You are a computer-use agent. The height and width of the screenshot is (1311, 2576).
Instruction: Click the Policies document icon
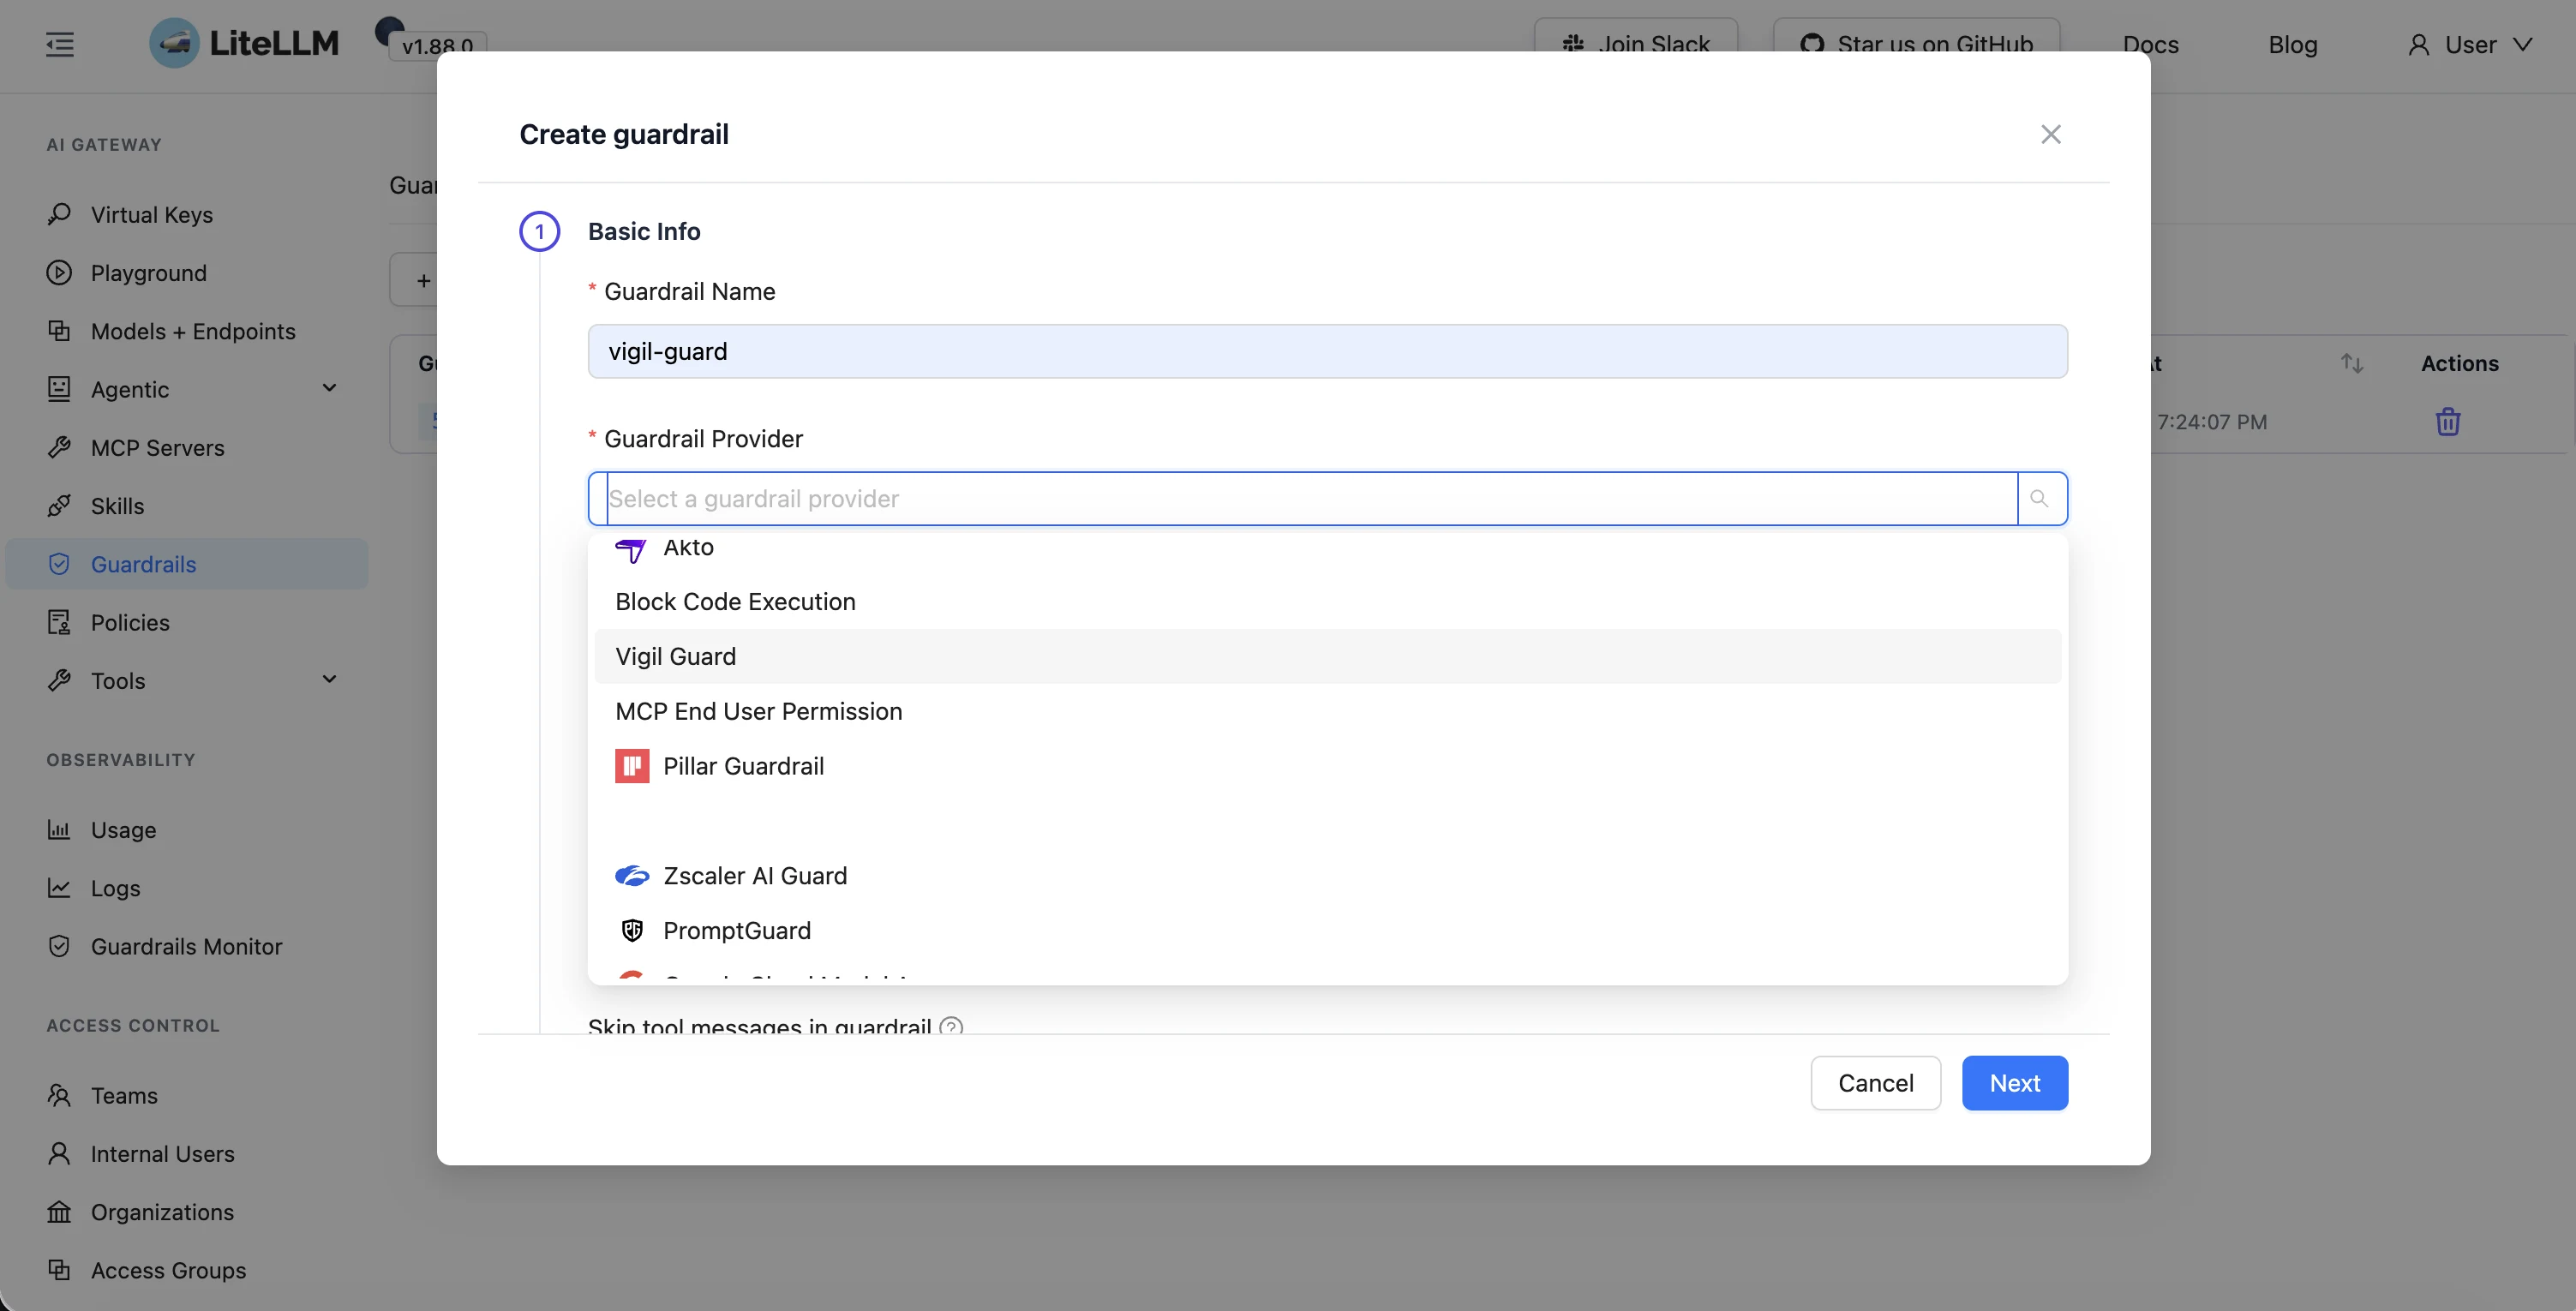tap(59, 622)
